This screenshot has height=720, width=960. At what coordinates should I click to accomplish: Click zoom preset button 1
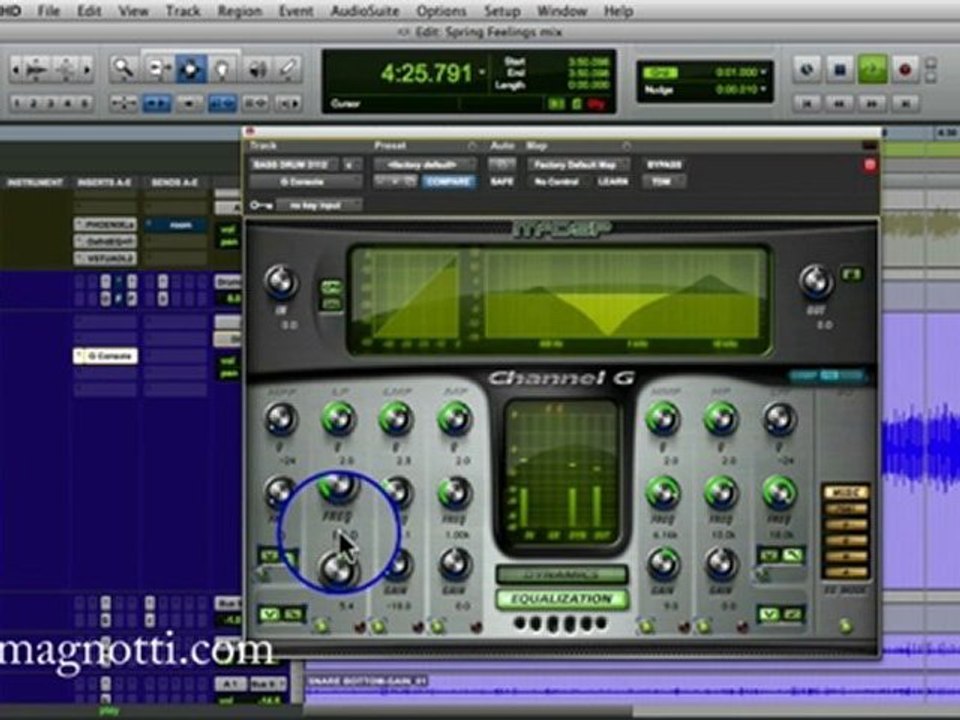coord(17,103)
